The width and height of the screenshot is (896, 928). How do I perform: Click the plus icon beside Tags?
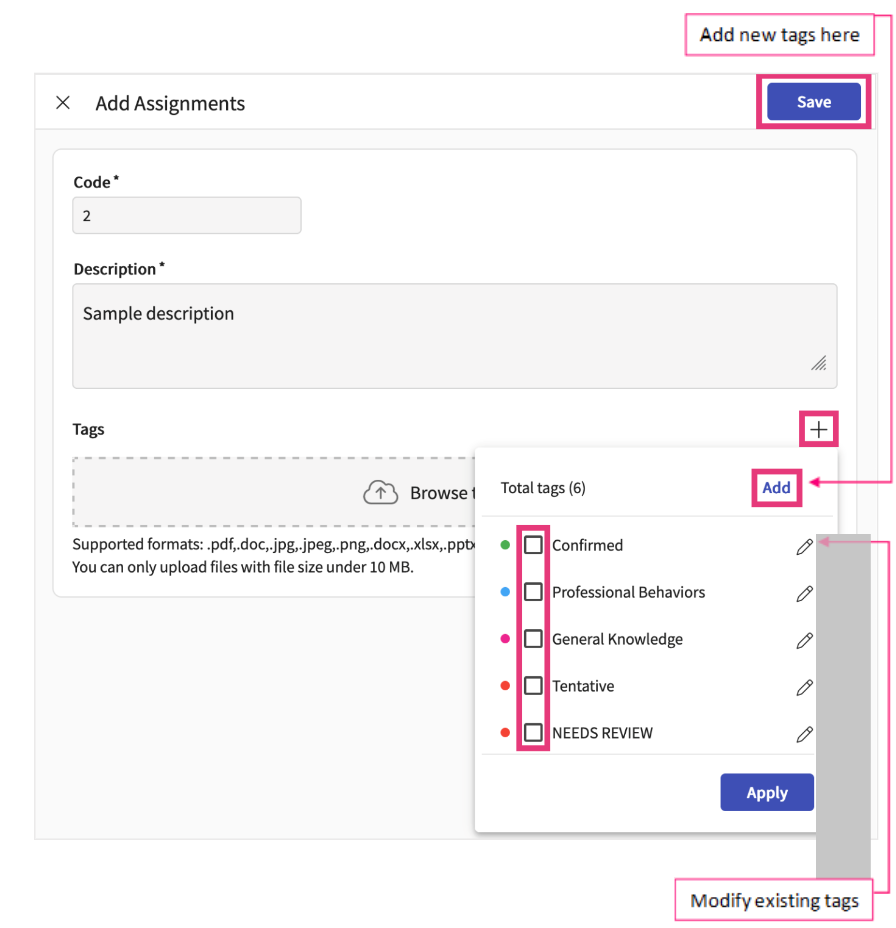819,430
